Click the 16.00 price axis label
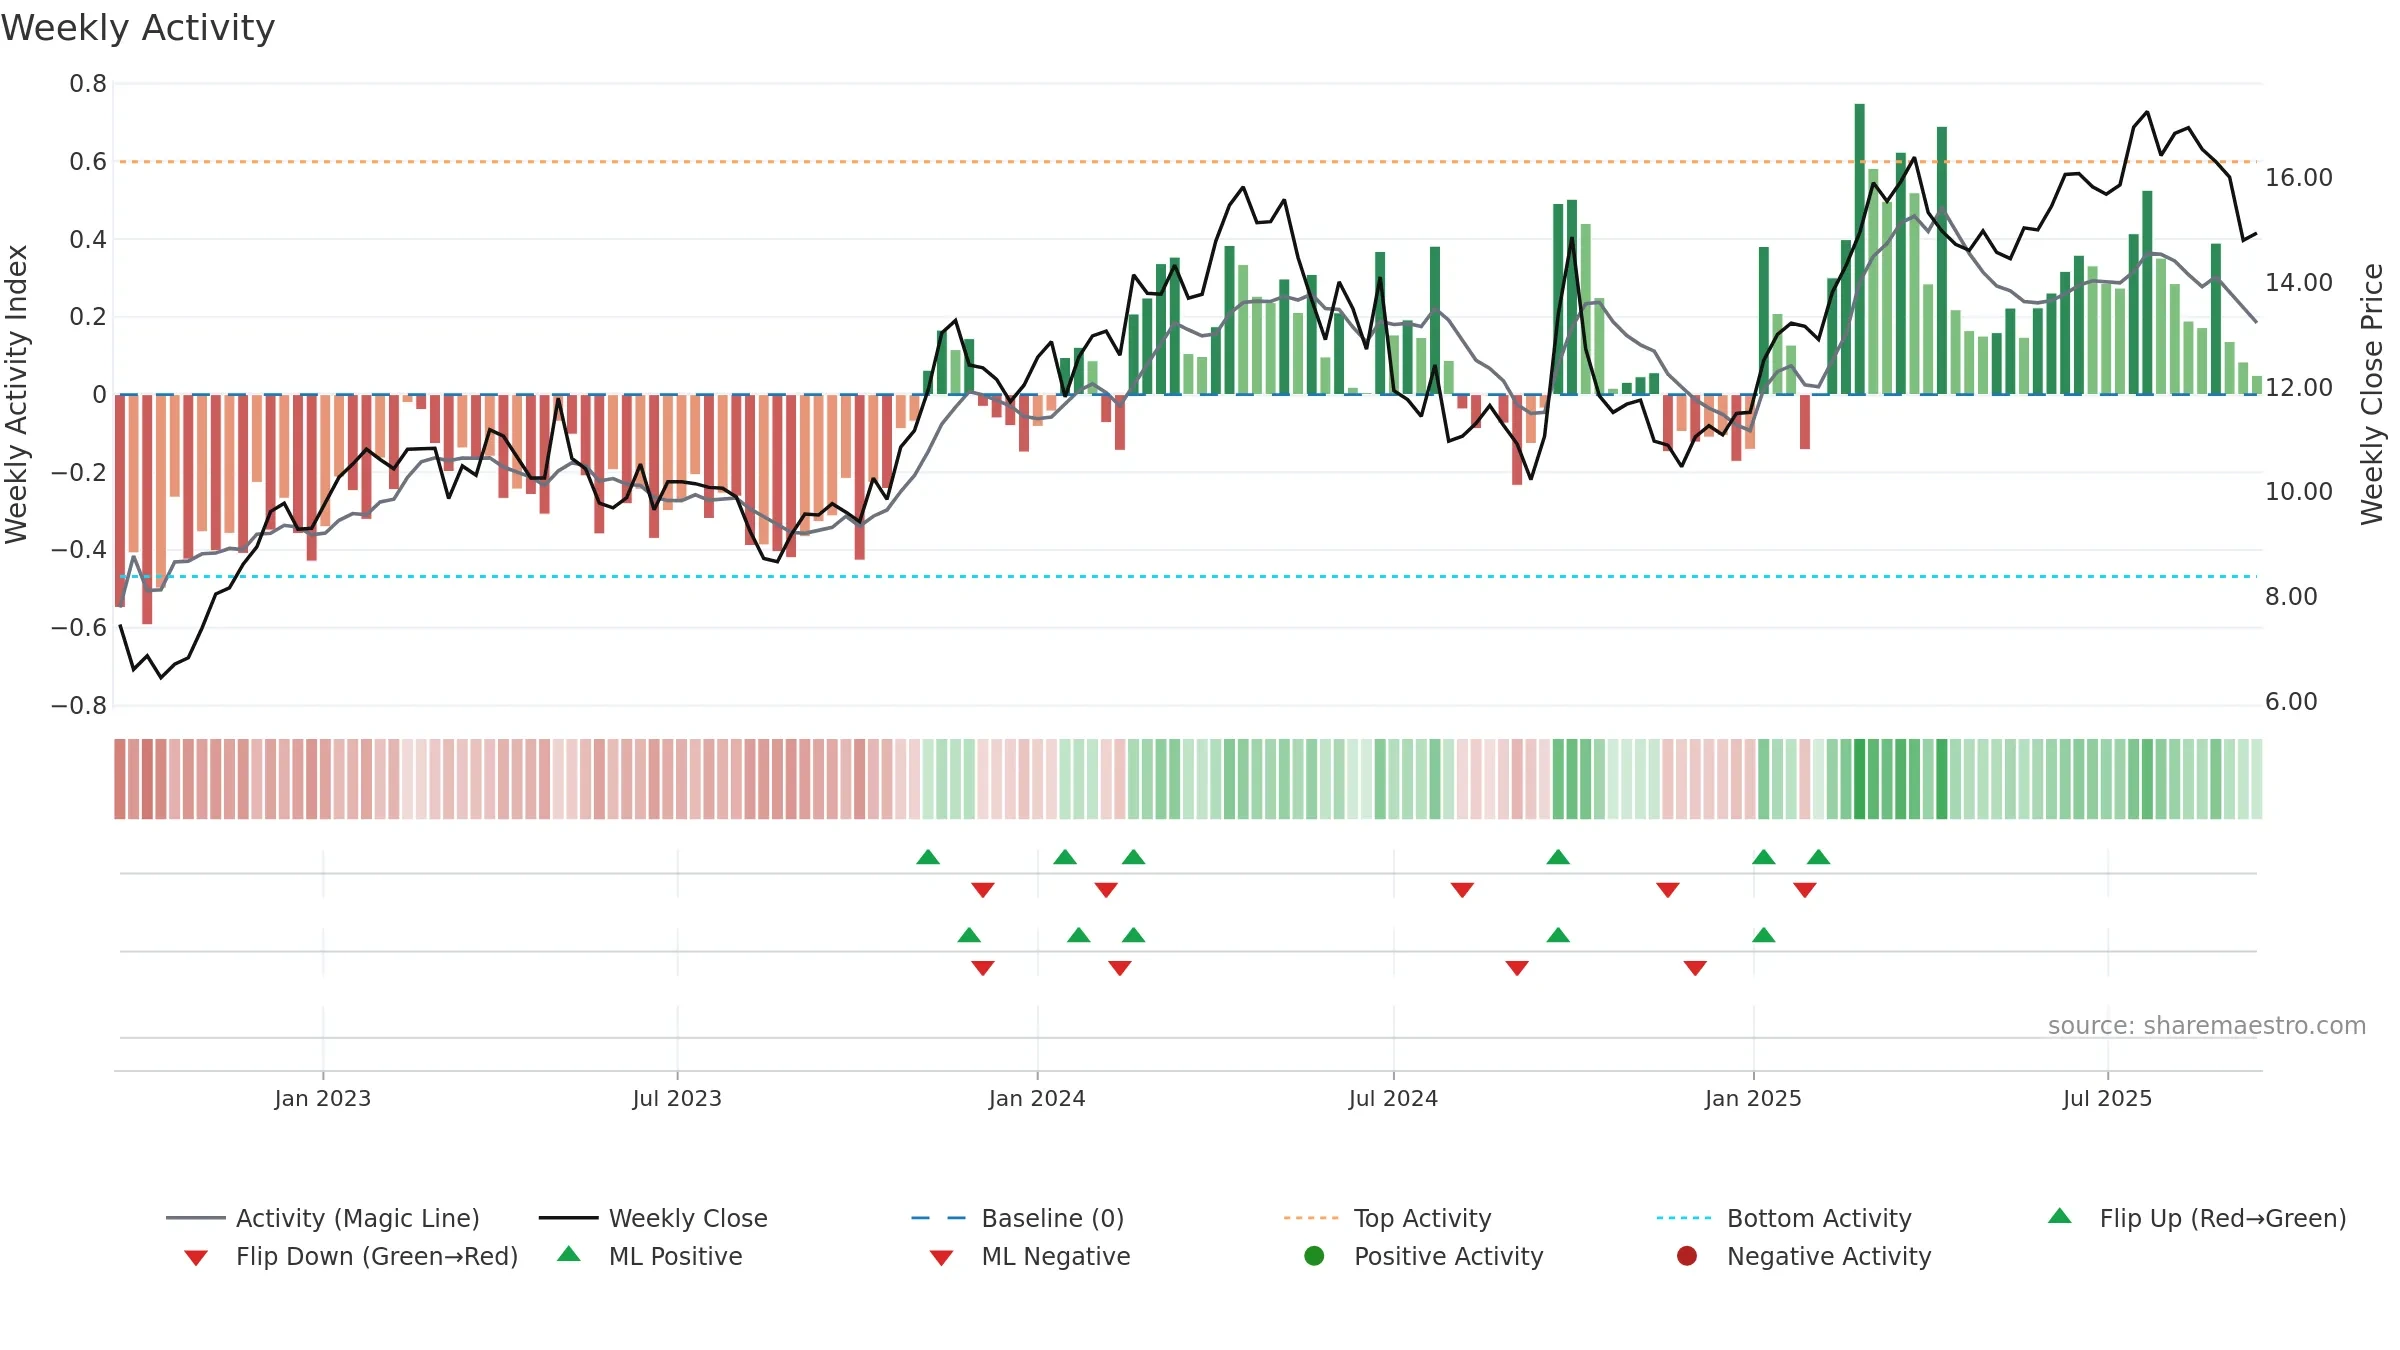2400x1350 pixels. 2298,178
